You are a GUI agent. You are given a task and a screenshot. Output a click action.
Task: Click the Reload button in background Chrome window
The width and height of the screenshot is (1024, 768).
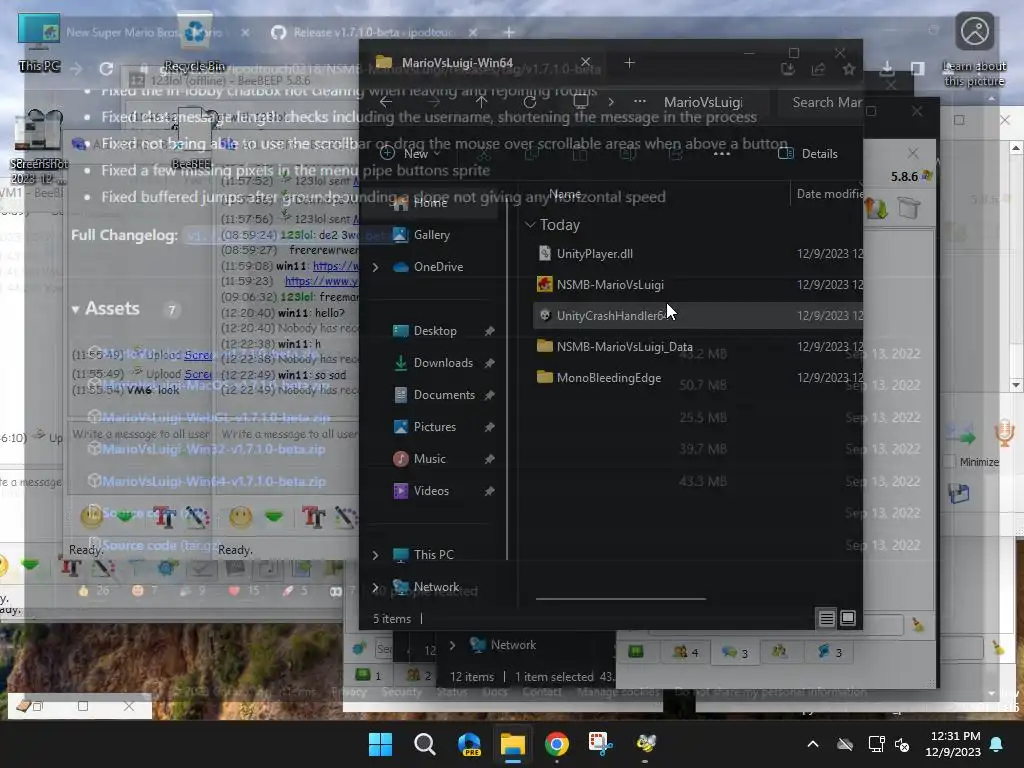tap(106, 69)
